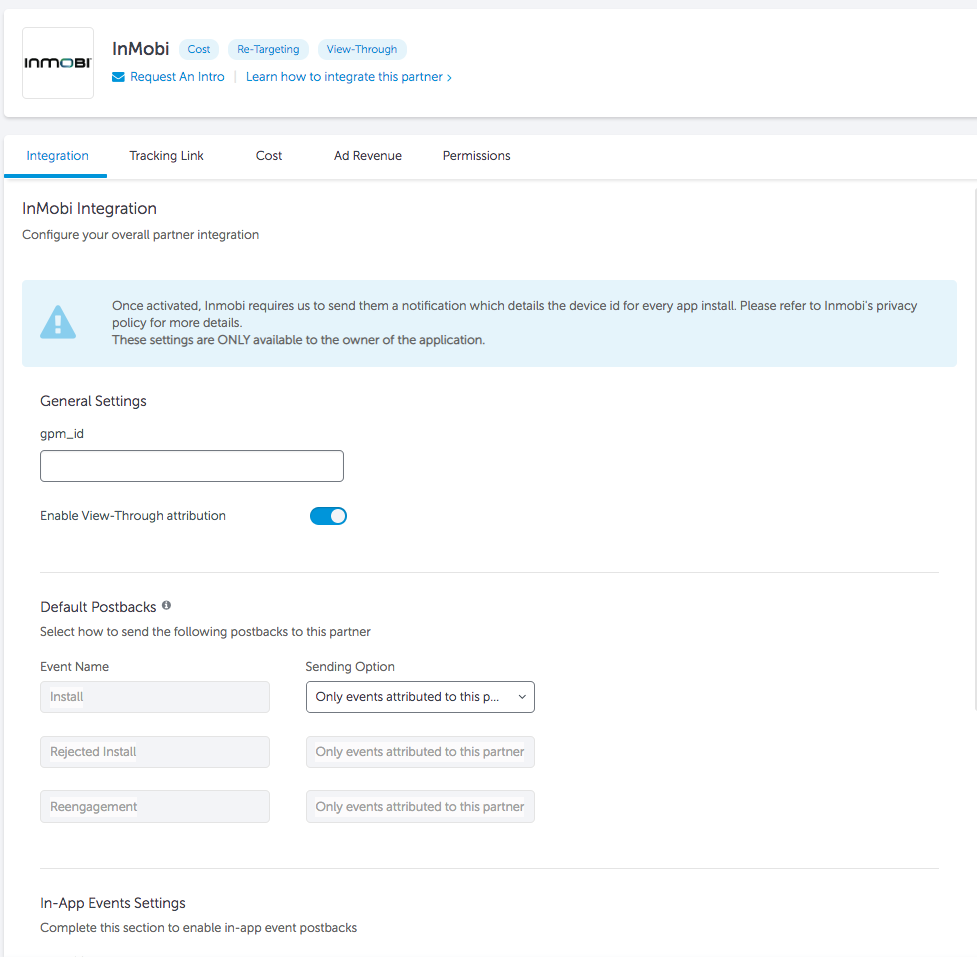The width and height of the screenshot is (977, 957).
Task: Click the 'InMobi Integration' heading
Action: point(89,209)
